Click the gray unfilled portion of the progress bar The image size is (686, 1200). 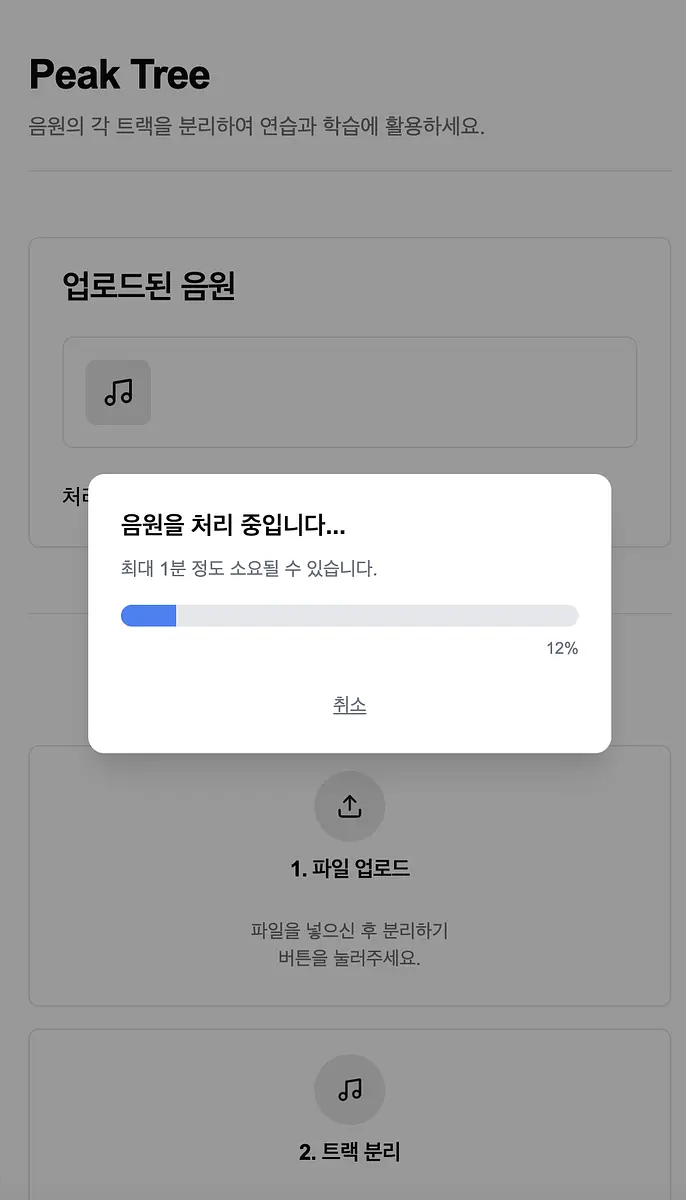(377, 615)
